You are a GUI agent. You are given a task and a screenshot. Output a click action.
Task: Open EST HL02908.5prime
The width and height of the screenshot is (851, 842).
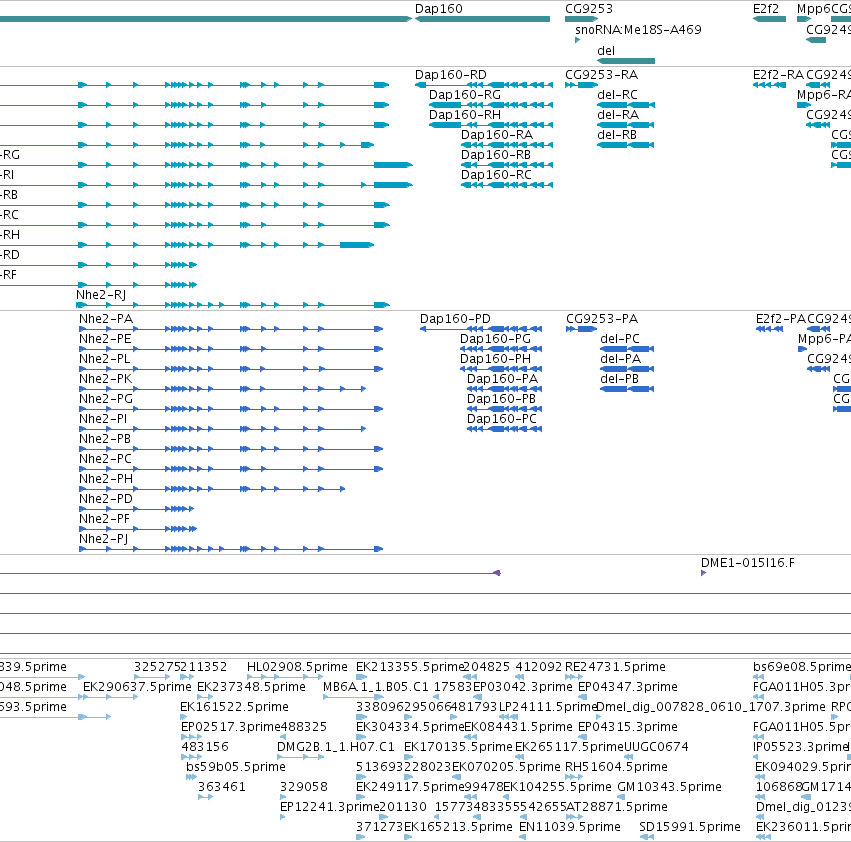(297, 667)
